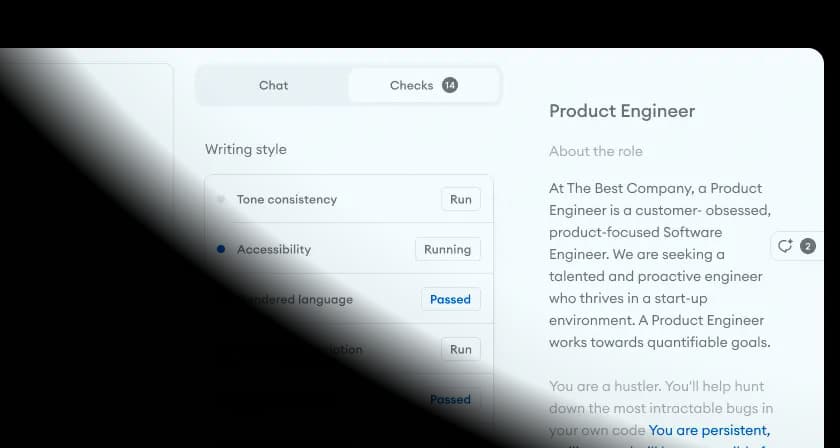This screenshot has width=840, height=448.
Task: Click the grey status dot beside Tone consistency
Action: click(x=221, y=199)
